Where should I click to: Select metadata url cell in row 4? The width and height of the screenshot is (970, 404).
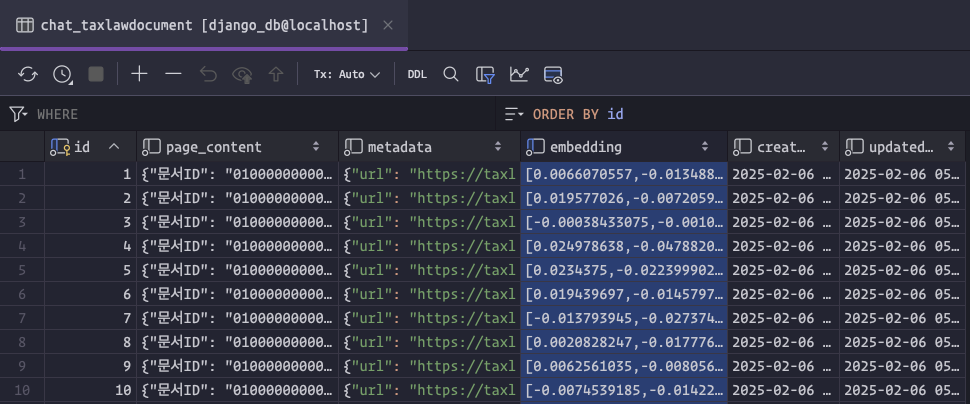pyautogui.click(x=429, y=246)
